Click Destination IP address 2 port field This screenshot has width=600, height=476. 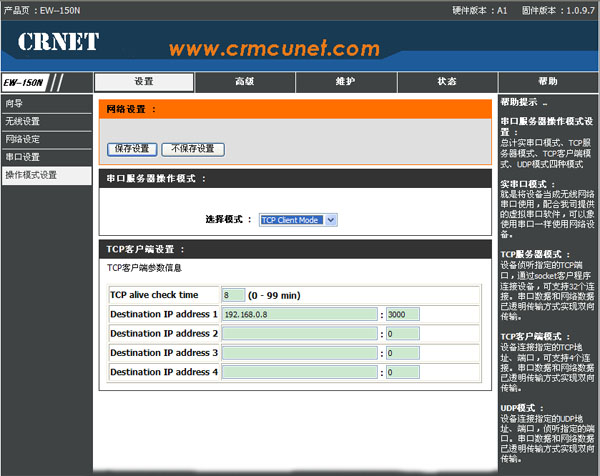coord(403,334)
